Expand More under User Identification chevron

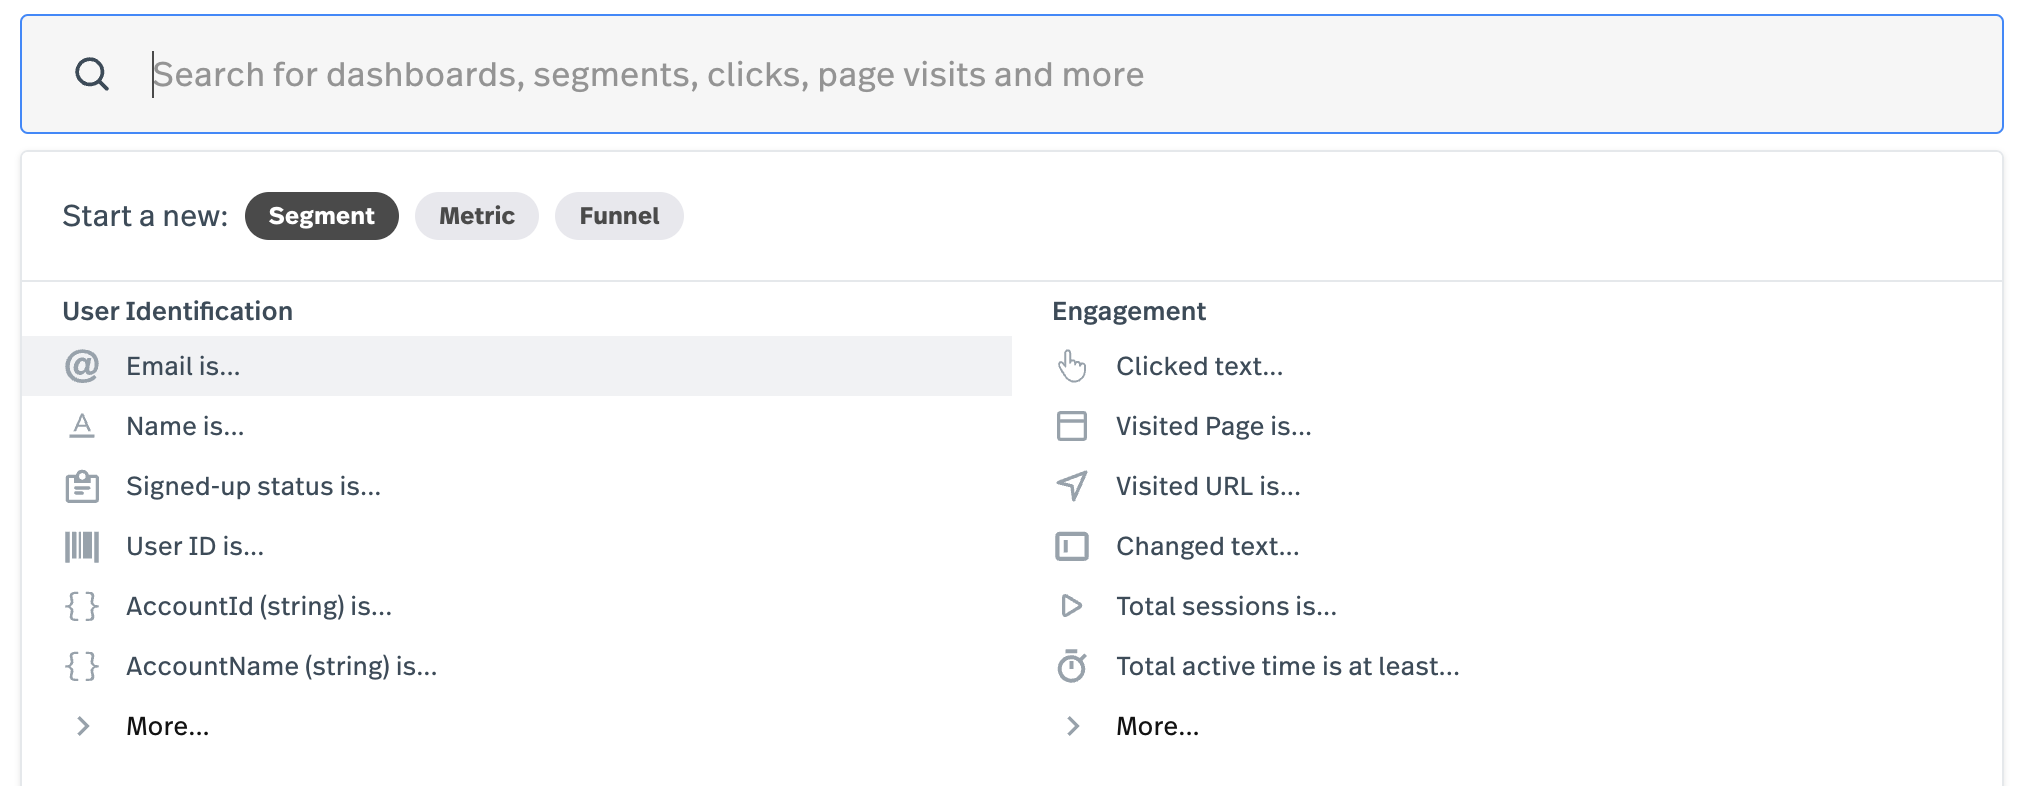tap(84, 726)
